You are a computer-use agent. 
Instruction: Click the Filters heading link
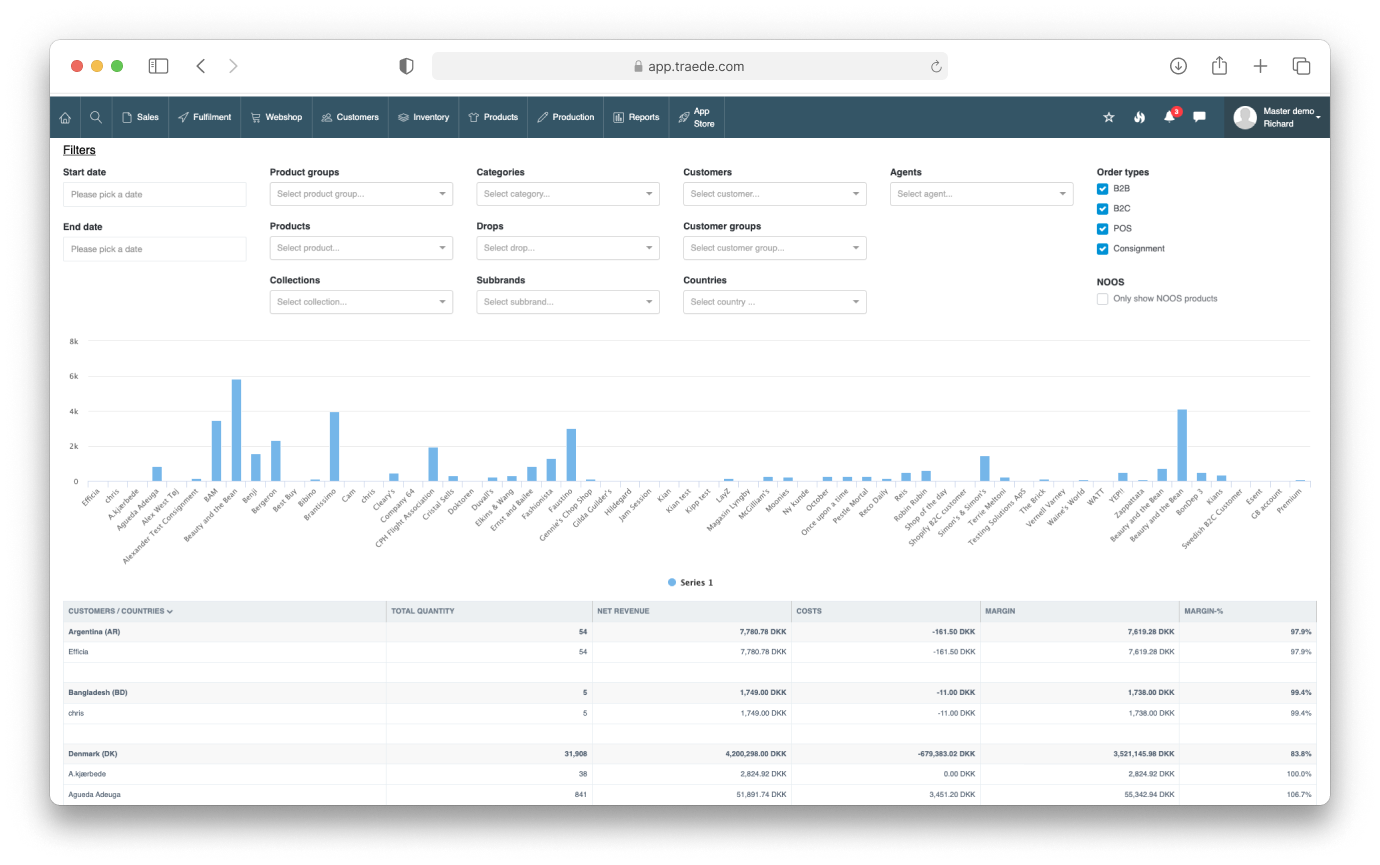79,150
